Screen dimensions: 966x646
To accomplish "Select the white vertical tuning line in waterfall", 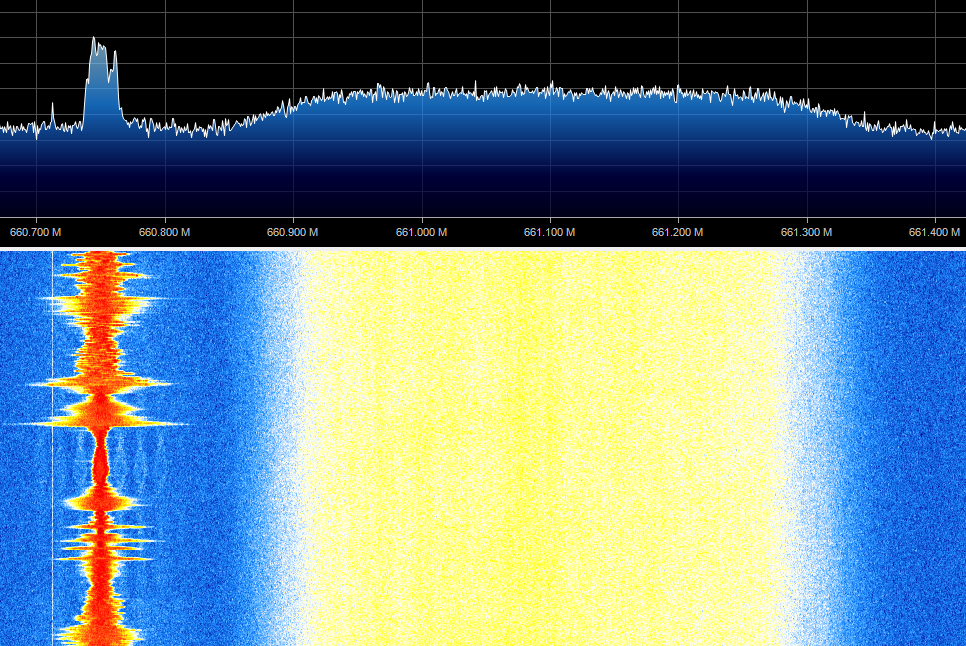I will point(52,448).
